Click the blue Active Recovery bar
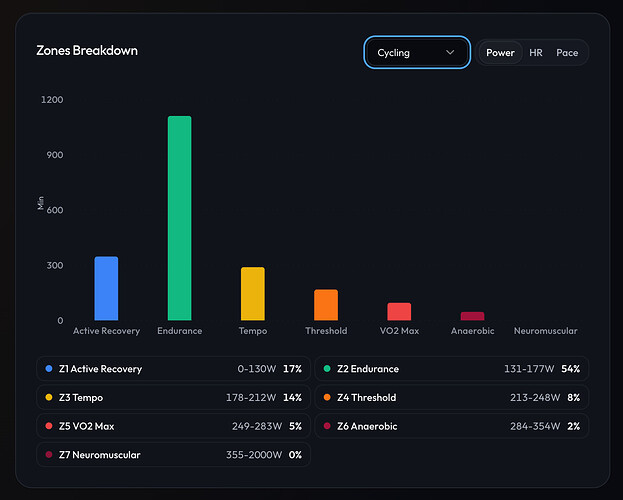The height and width of the screenshot is (500, 623). tap(106, 288)
